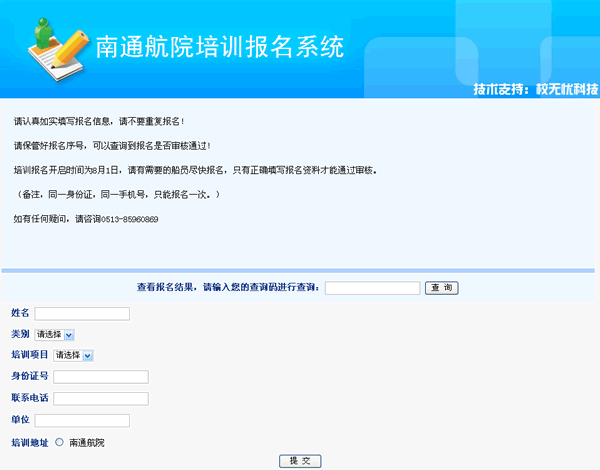
Task: Click the 南通航院 radio option label
Action: coord(87,443)
